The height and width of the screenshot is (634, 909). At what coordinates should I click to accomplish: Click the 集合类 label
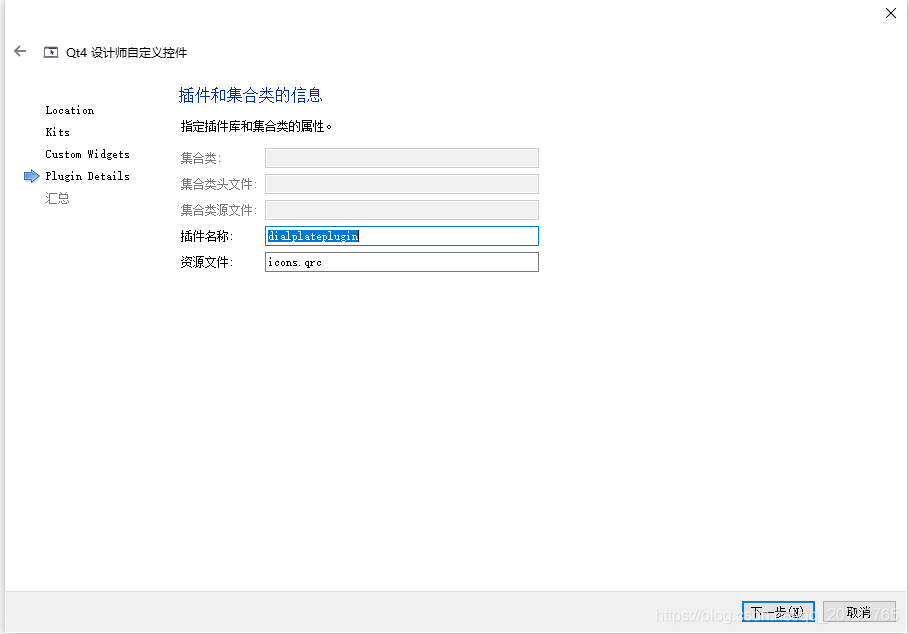coord(201,158)
